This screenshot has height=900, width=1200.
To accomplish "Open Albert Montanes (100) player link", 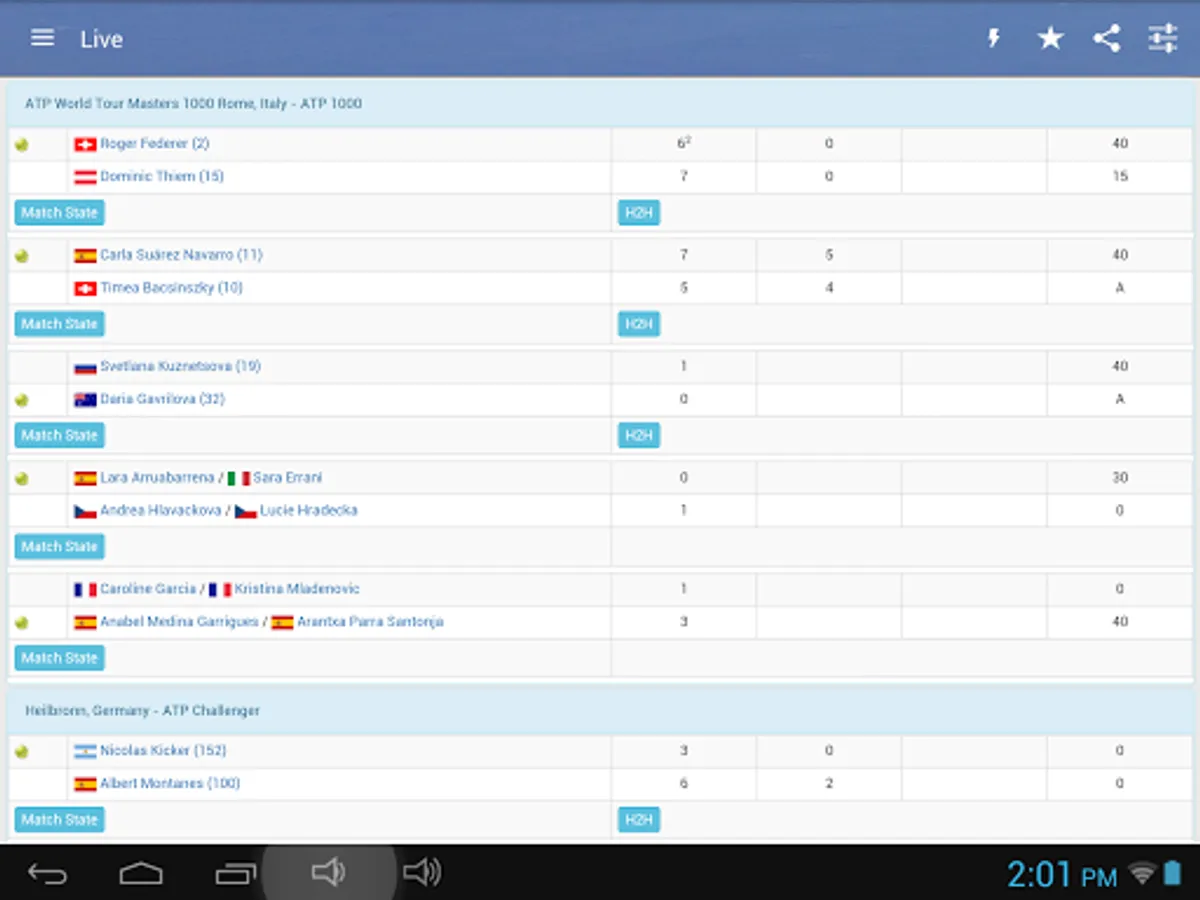I will coord(170,783).
